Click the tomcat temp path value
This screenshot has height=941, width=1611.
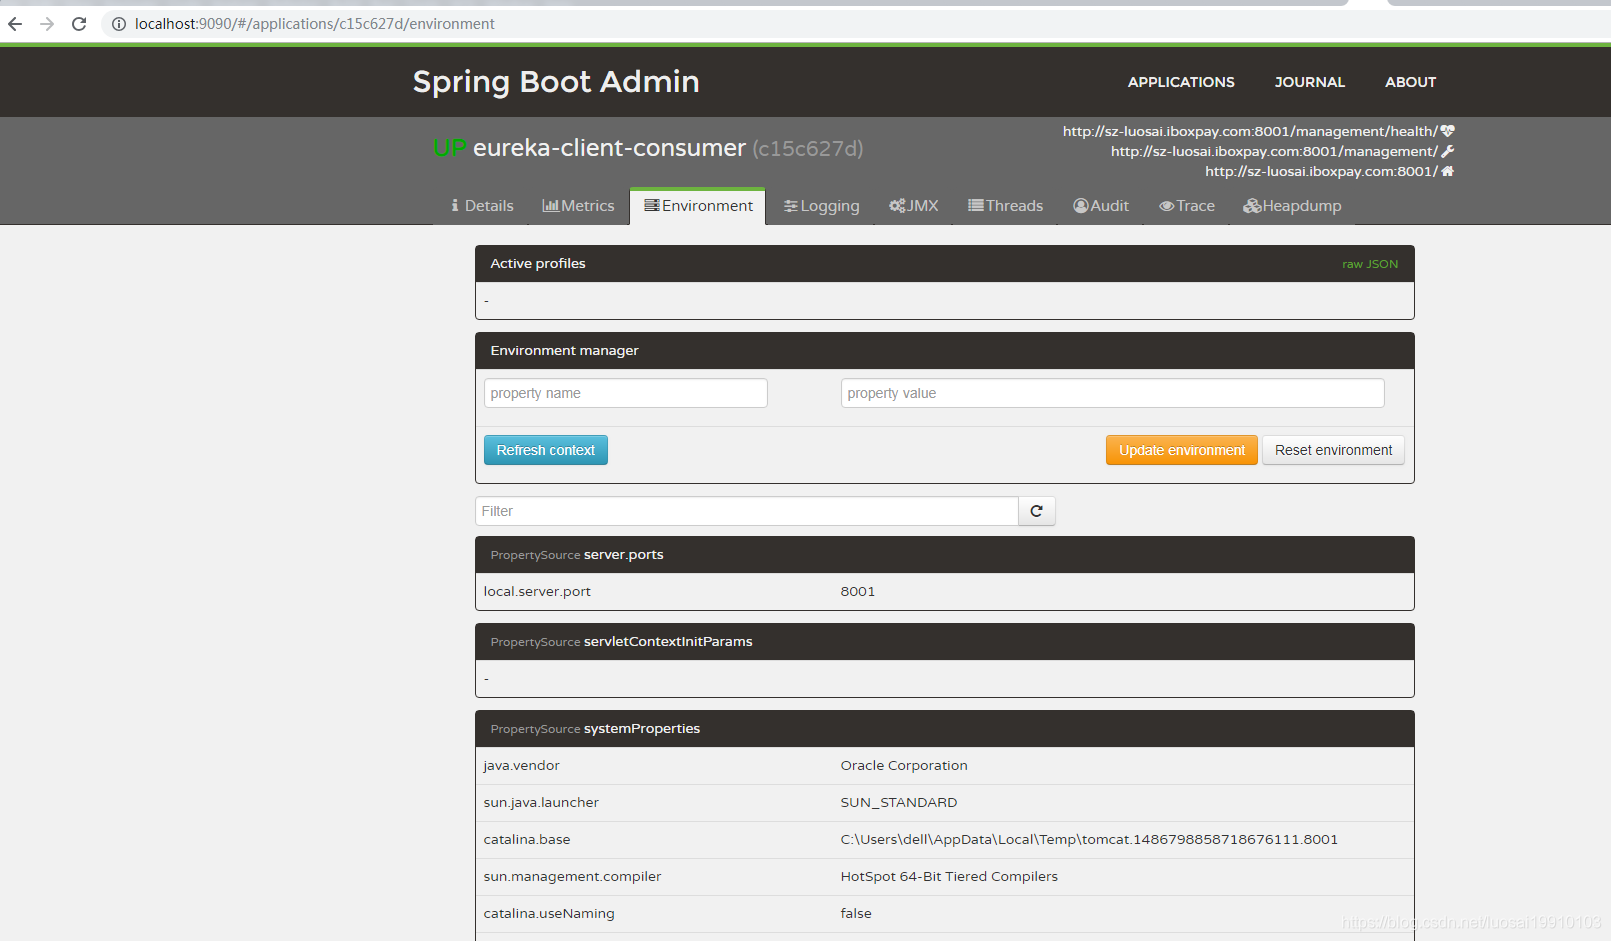[x=1089, y=839]
